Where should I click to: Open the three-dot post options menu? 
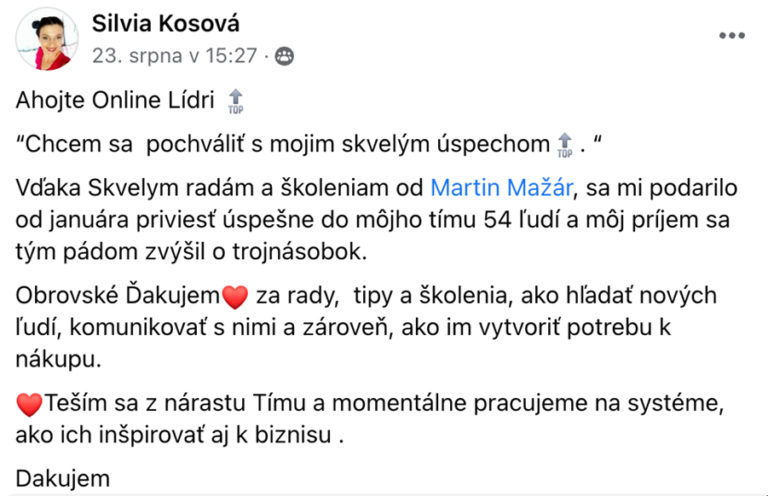[732, 35]
